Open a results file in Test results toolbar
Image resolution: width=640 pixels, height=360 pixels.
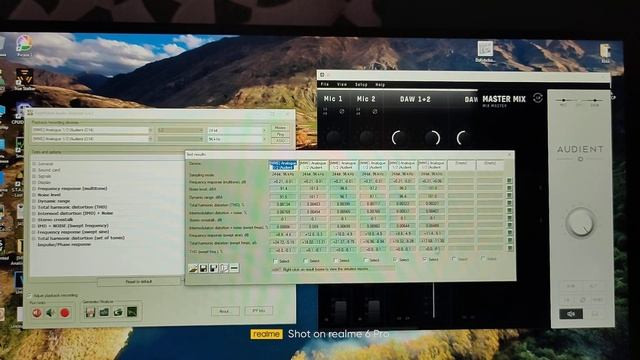pyautogui.click(x=193, y=268)
